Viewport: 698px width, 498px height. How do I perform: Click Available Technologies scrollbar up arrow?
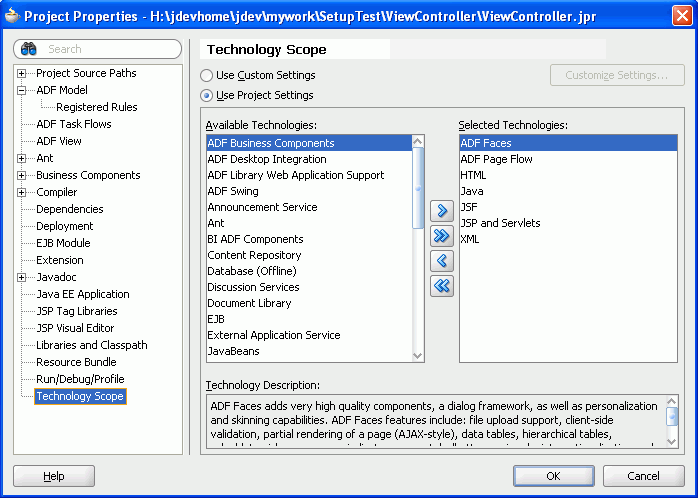point(418,142)
